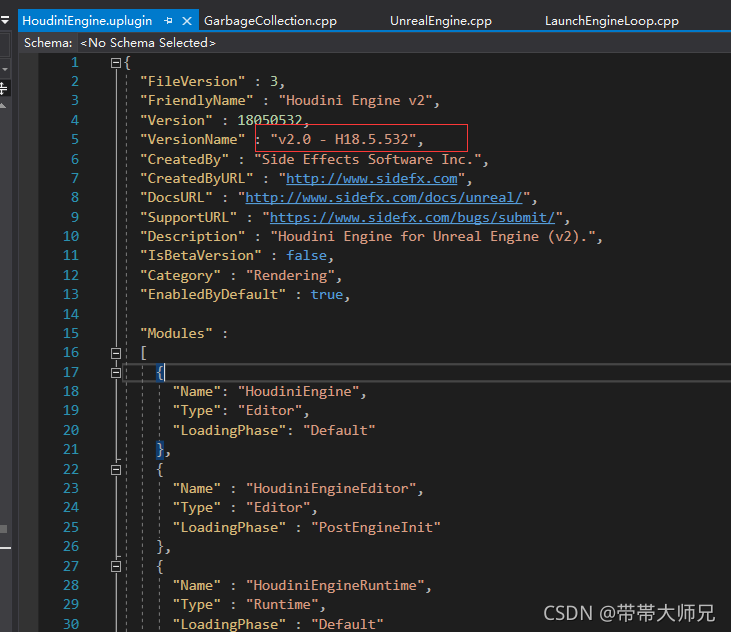Click the "HoudiniEngineRuntime" name value
This screenshot has height=632, width=731.
(x=335, y=586)
